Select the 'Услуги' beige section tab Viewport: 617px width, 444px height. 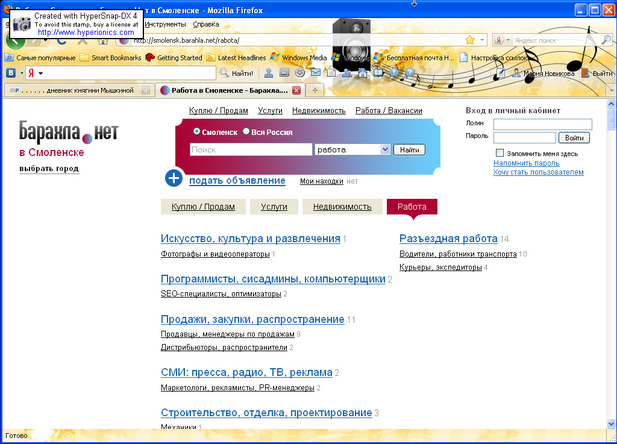coord(274,207)
